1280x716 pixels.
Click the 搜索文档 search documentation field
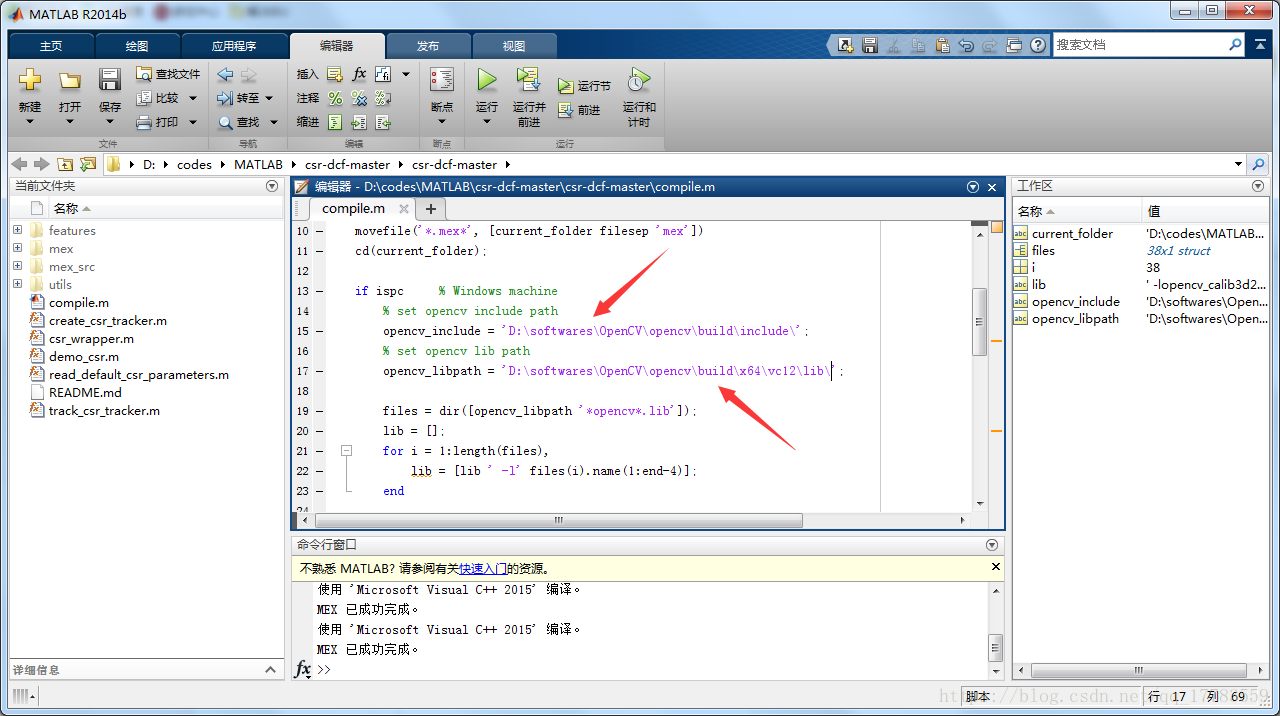[1139, 45]
